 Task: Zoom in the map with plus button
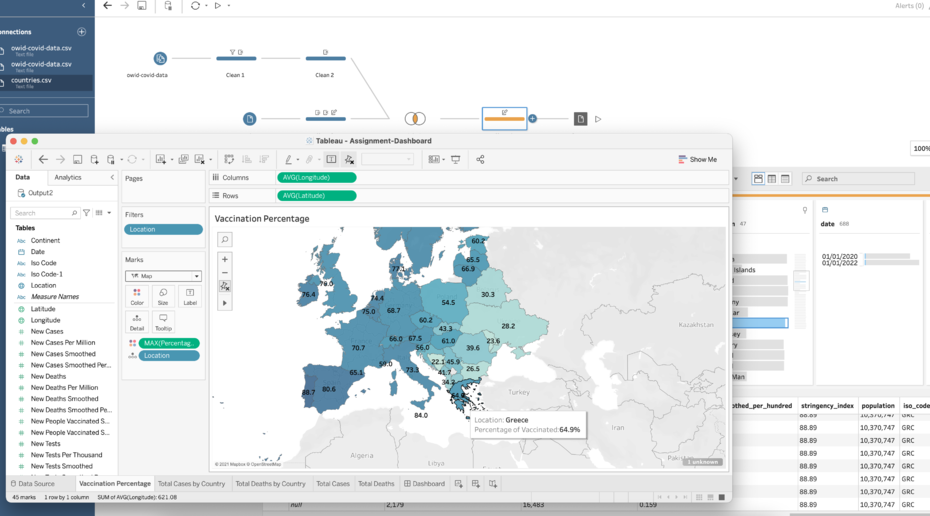coord(225,259)
